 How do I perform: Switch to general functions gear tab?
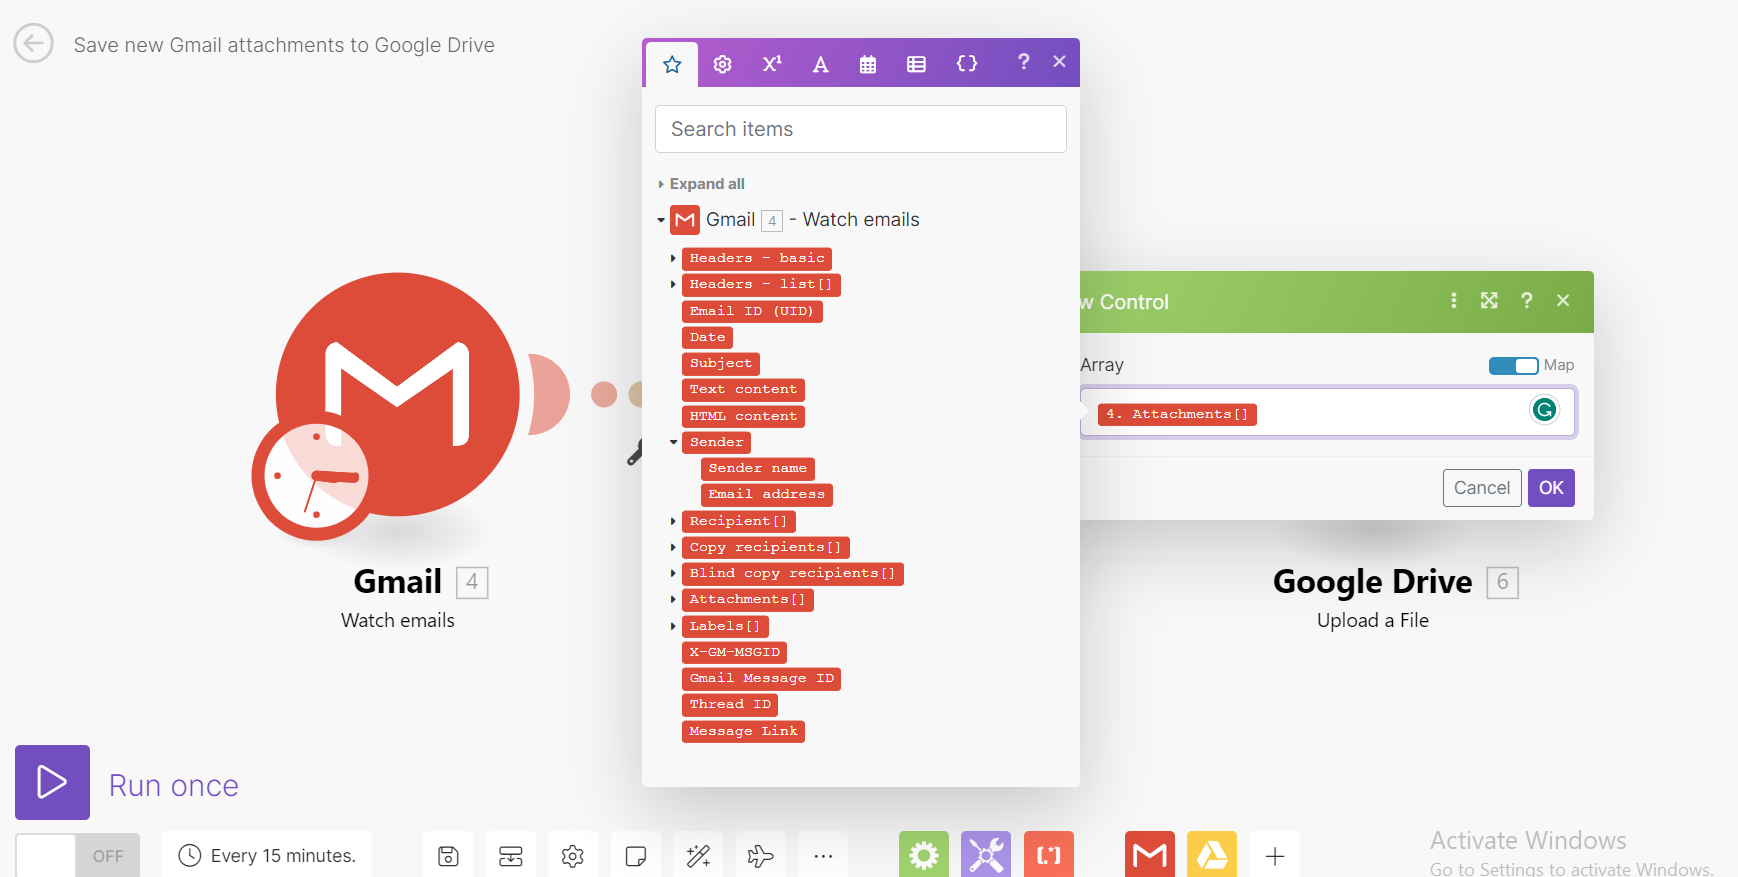[x=722, y=64]
